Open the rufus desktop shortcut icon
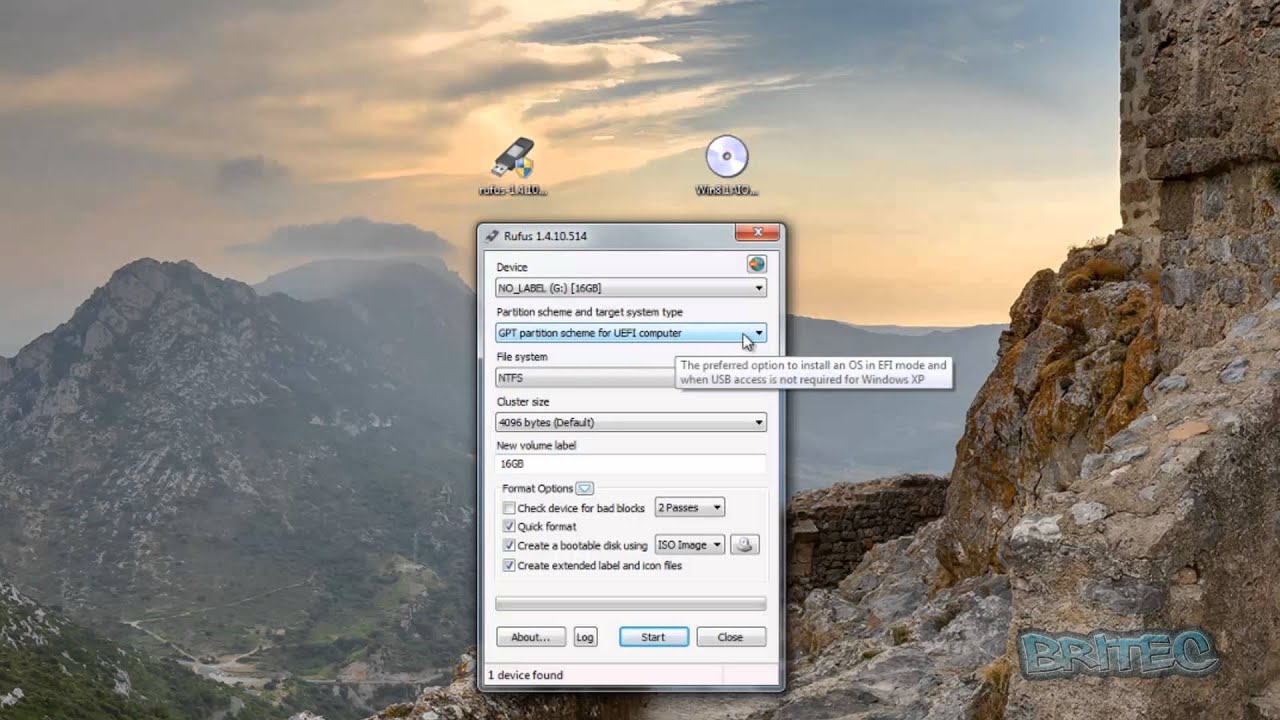The width and height of the screenshot is (1280, 720). coord(514,166)
